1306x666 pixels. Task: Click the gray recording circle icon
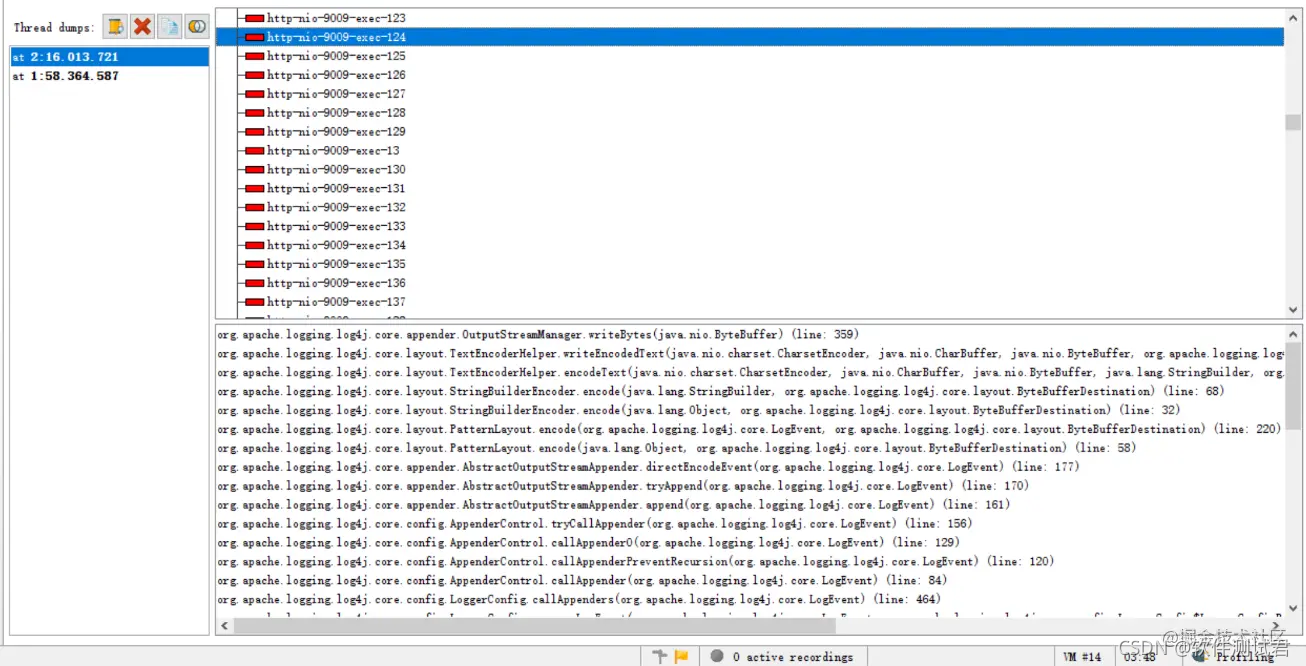click(717, 656)
